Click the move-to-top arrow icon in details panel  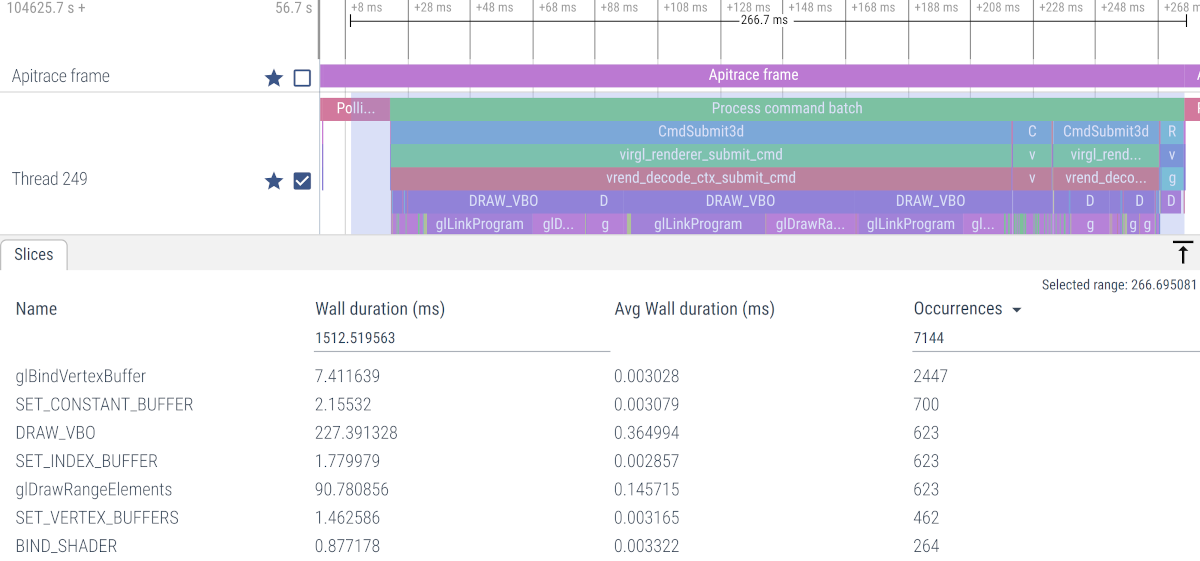(x=1183, y=254)
